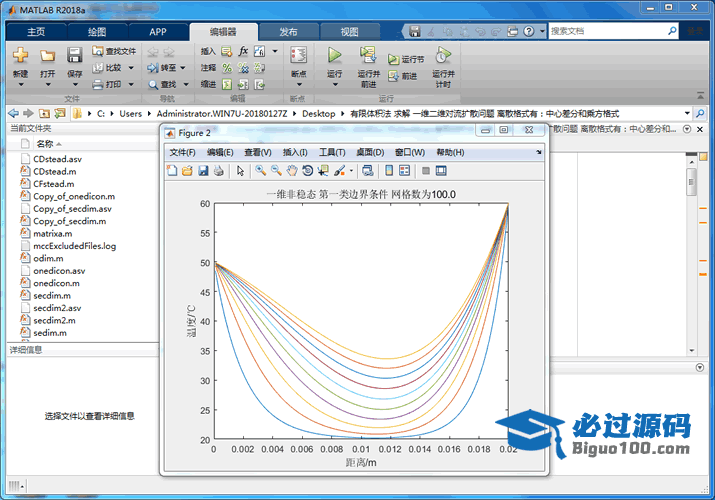Click the fx insert function icon
This screenshot has width=715, height=500.
243,51
